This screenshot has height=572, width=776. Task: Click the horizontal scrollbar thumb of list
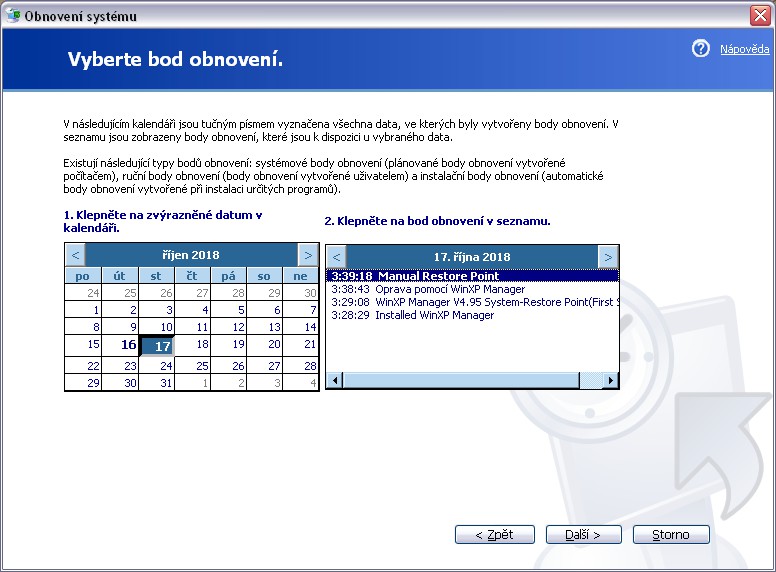pyautogui.click(x=461, y=380)
